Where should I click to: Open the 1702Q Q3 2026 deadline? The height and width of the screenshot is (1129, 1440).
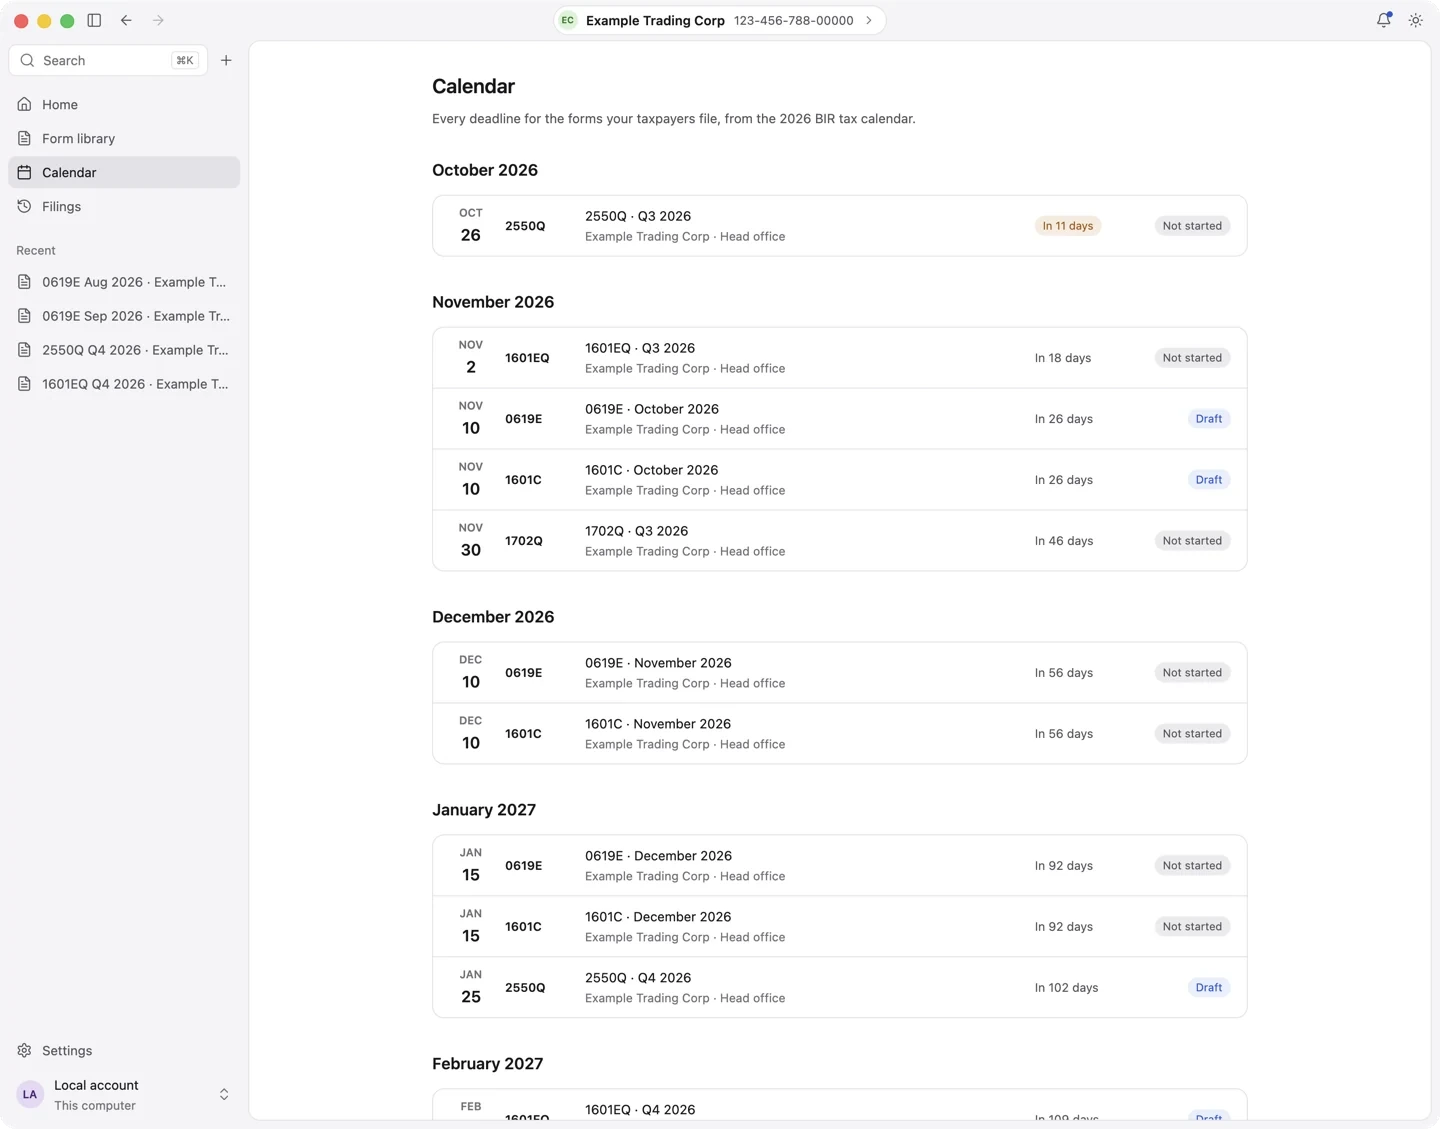tap(839, 541)
